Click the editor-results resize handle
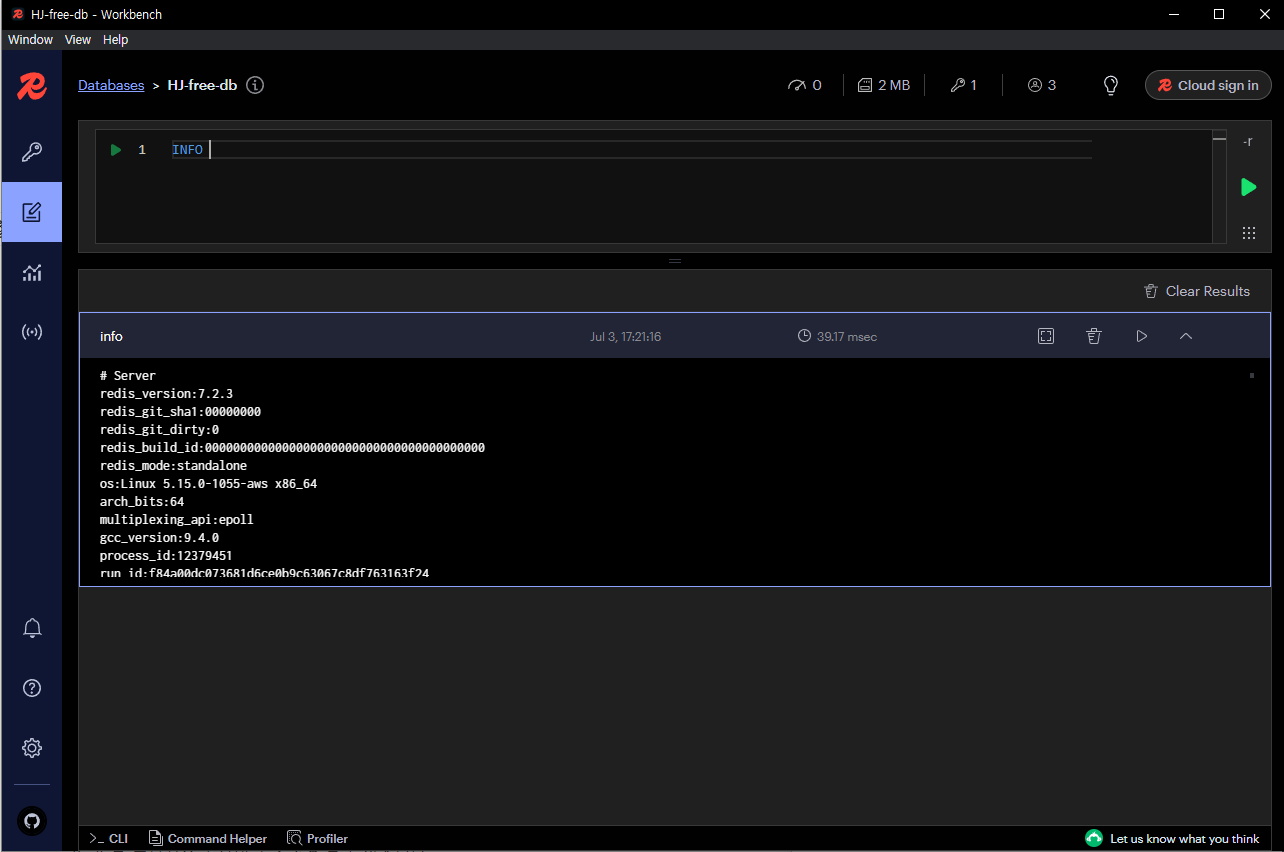 (x=675, y=260)
